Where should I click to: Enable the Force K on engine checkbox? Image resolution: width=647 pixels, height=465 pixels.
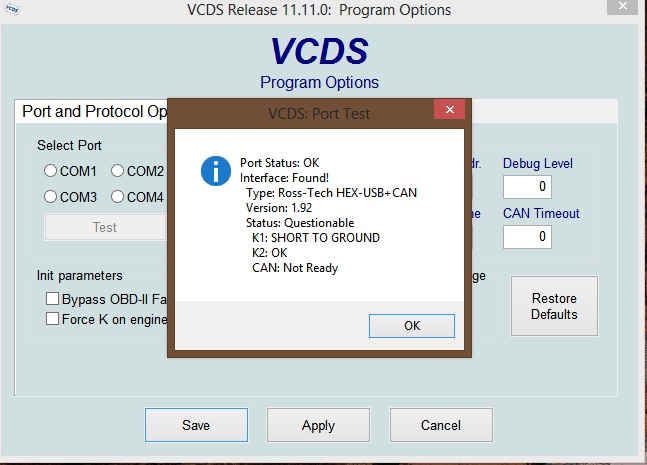52,319
